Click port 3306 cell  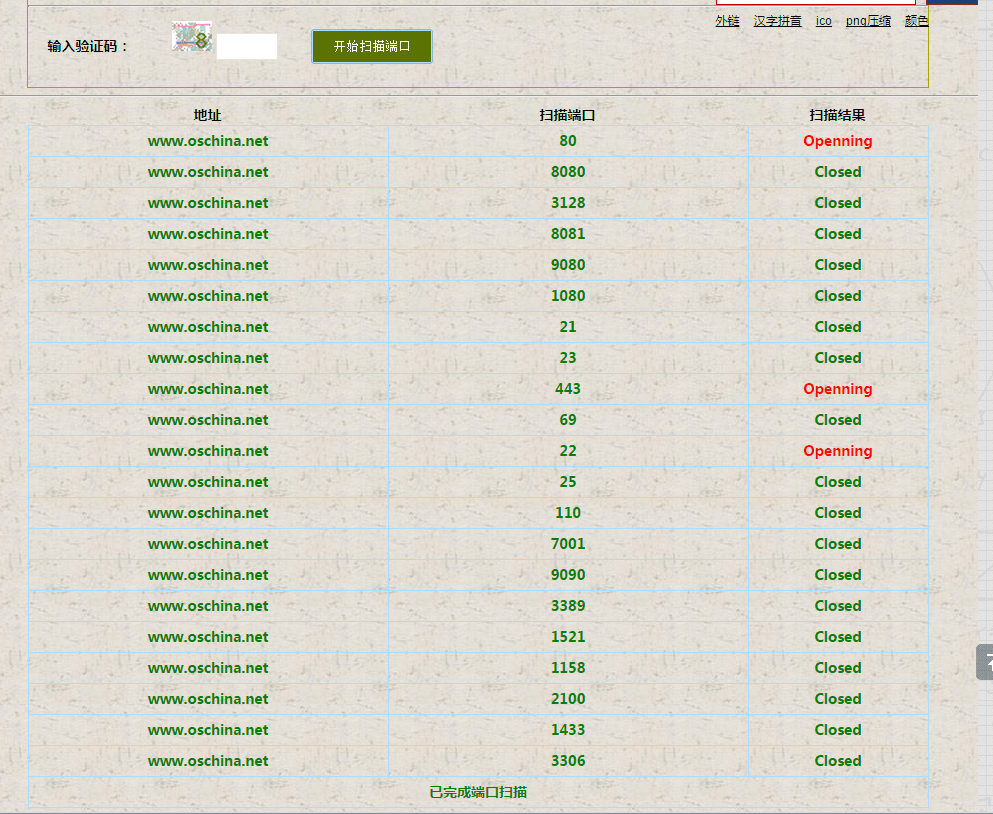point(568,761)
